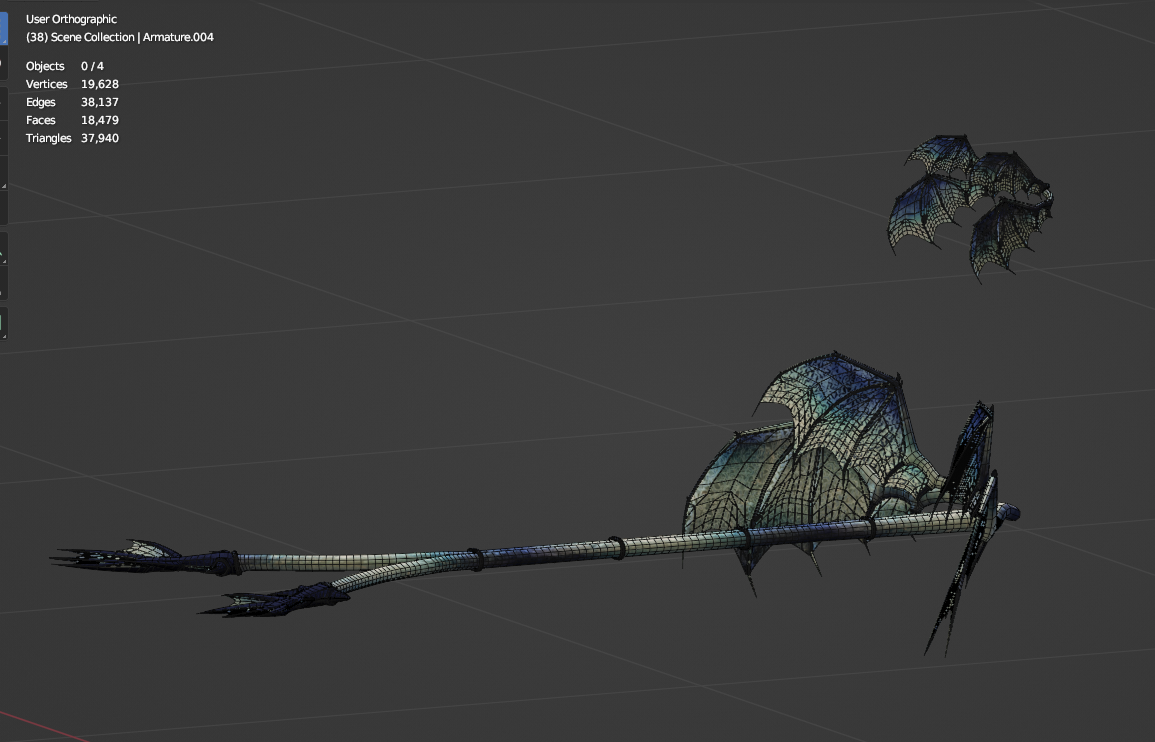1155x742 pixels.
Task: Select the upper clawed tip of the staff
Action: (x=147, y=558)
